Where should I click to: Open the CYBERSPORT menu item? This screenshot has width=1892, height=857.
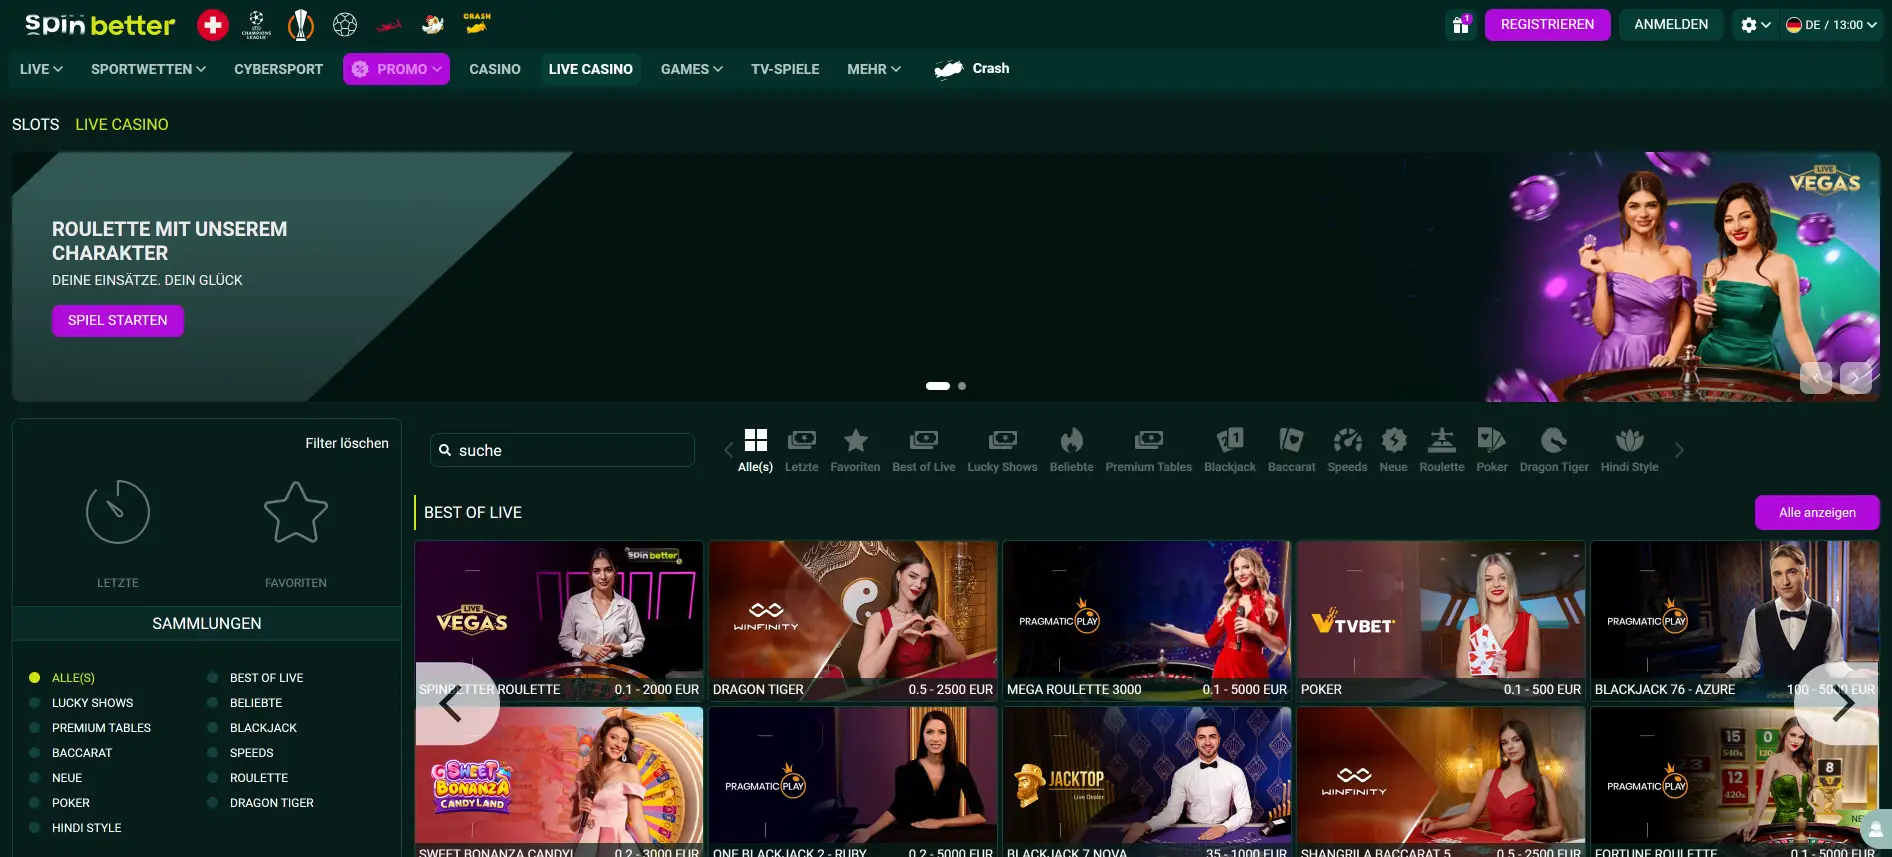coord(278,69)
